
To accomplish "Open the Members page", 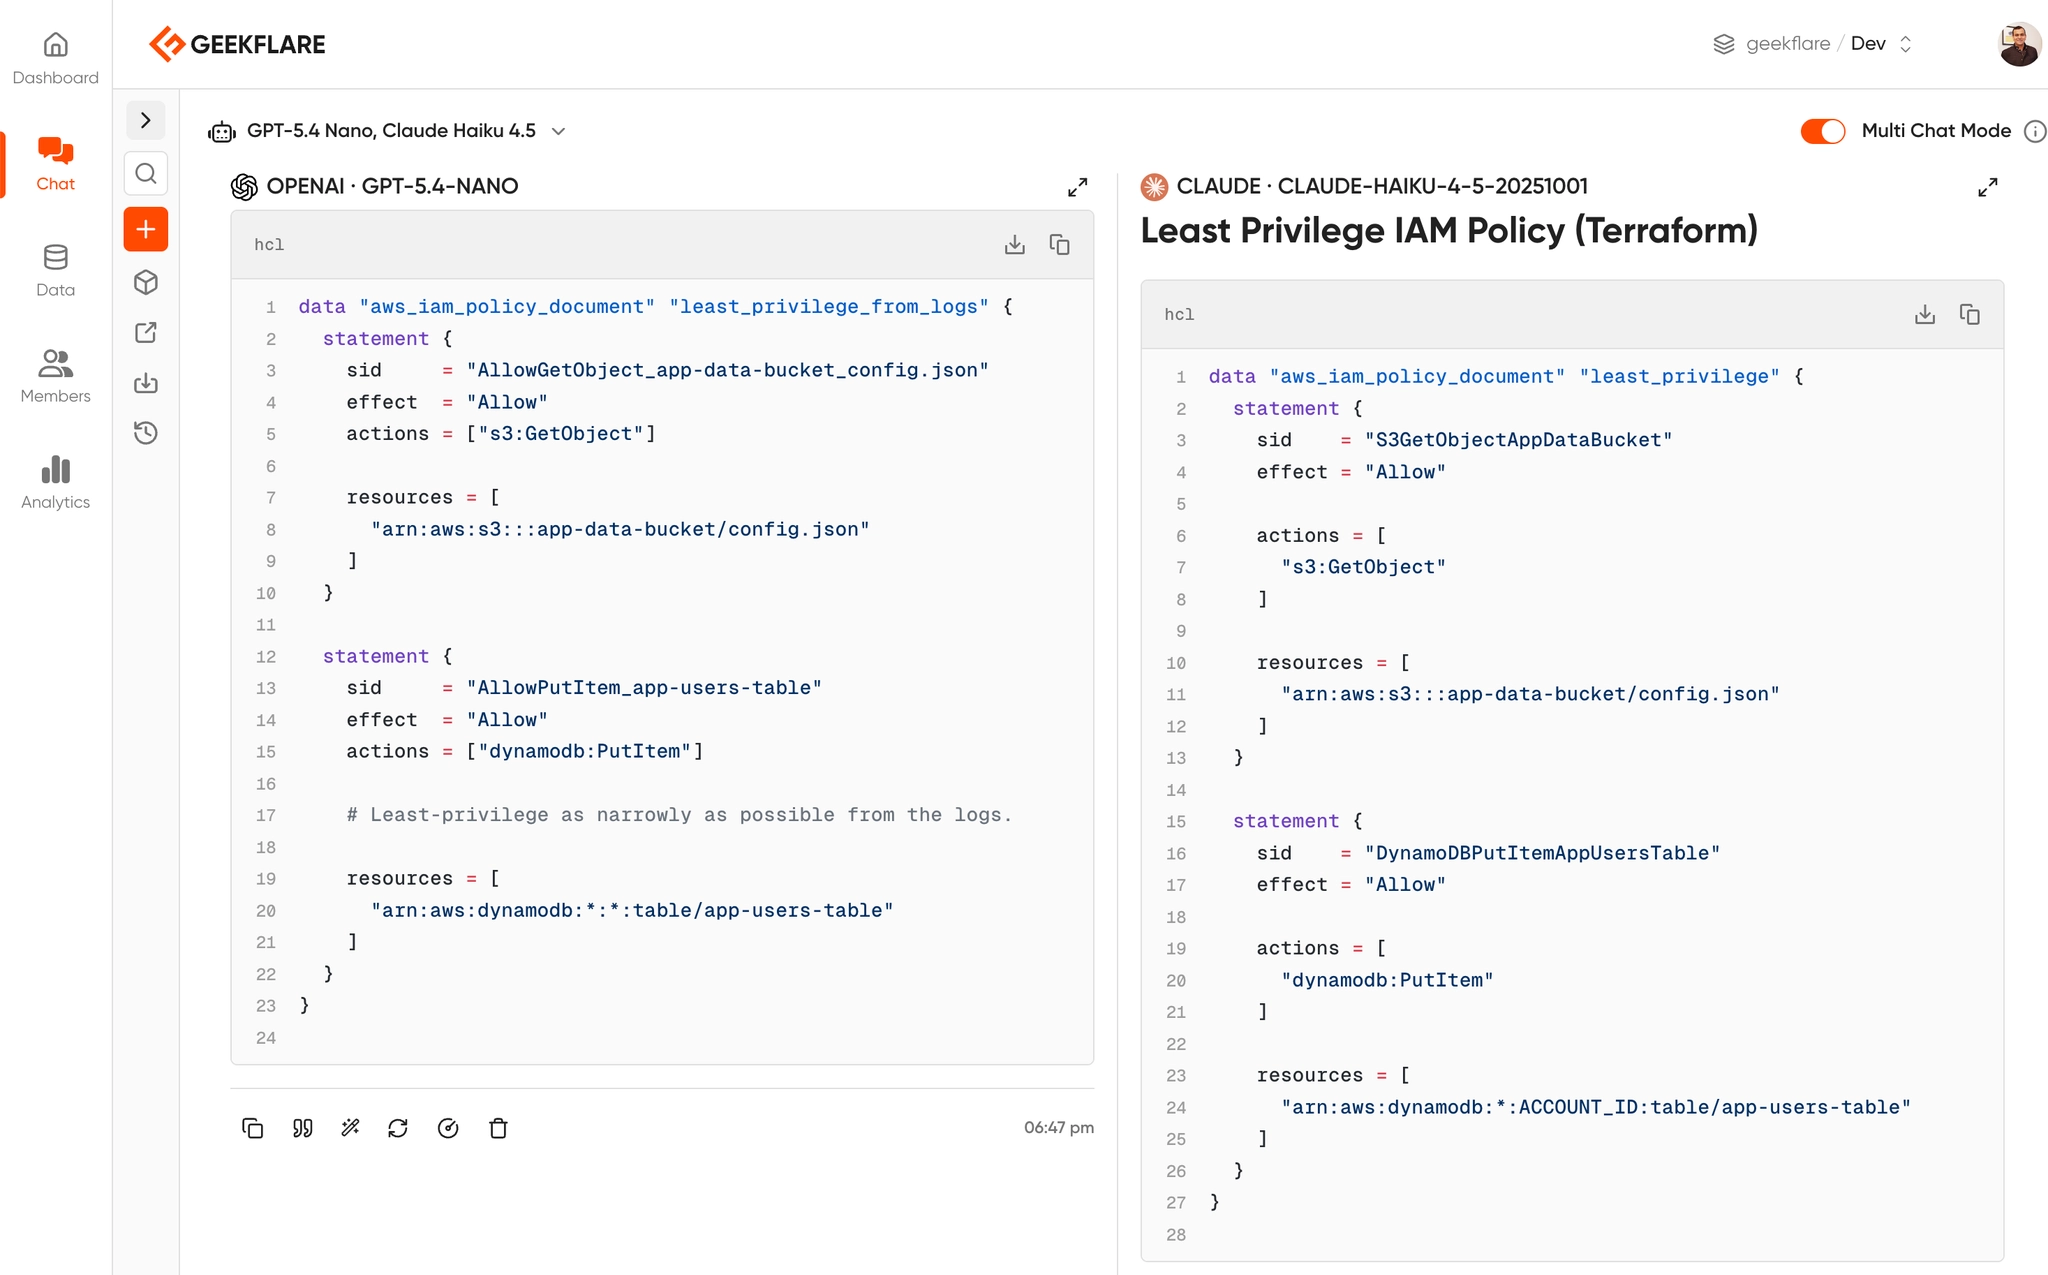I will pyautogui.click(x=55, y=376).
